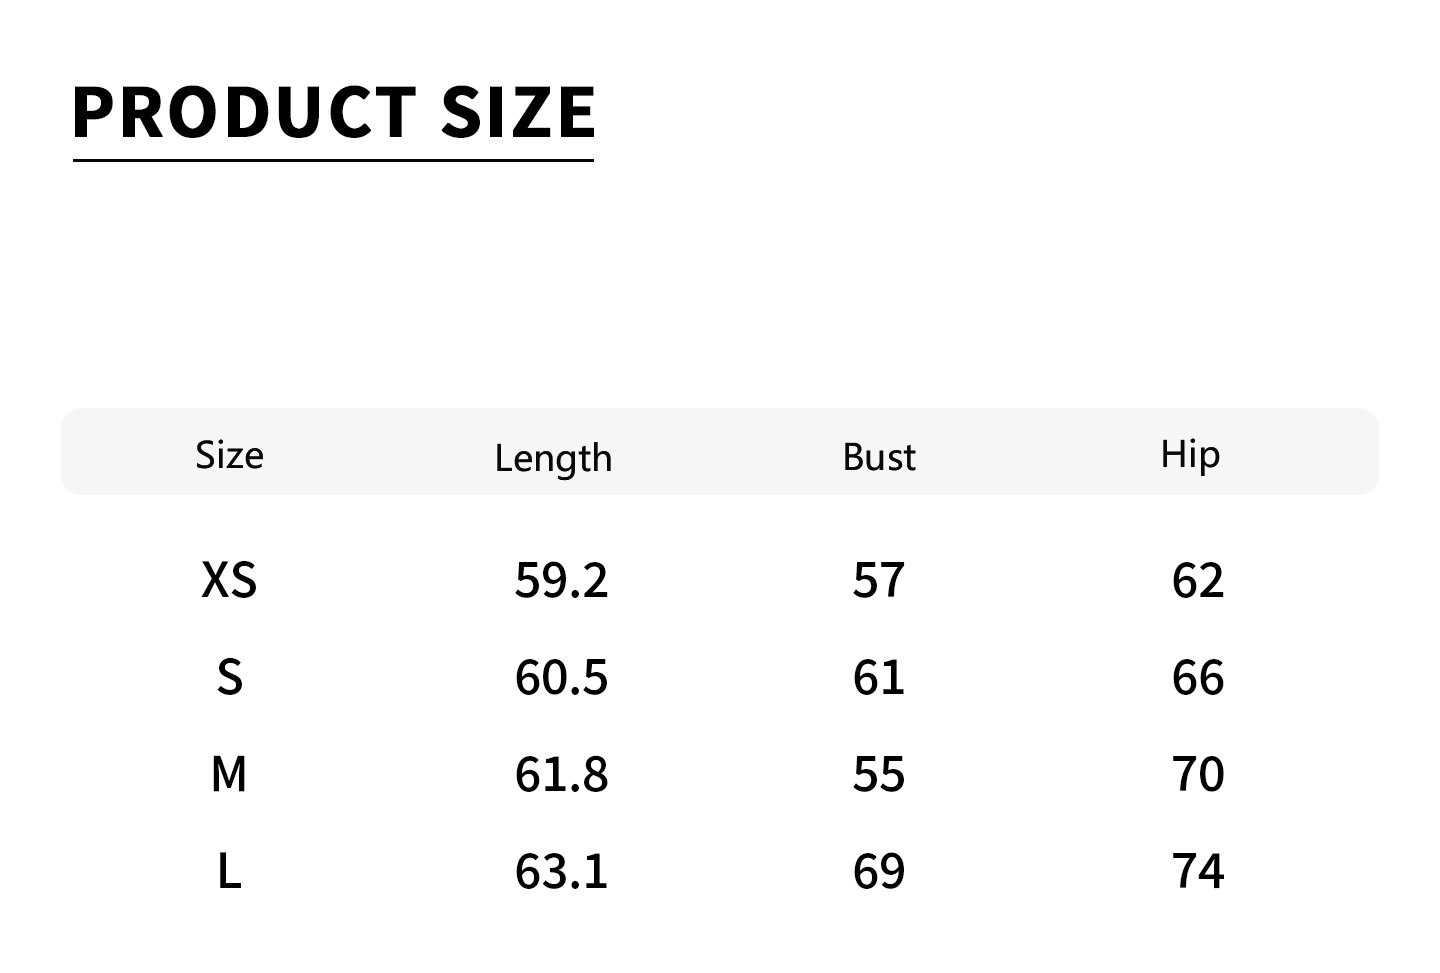Click the PRODUCT SIZE heading

click(334, 111)
